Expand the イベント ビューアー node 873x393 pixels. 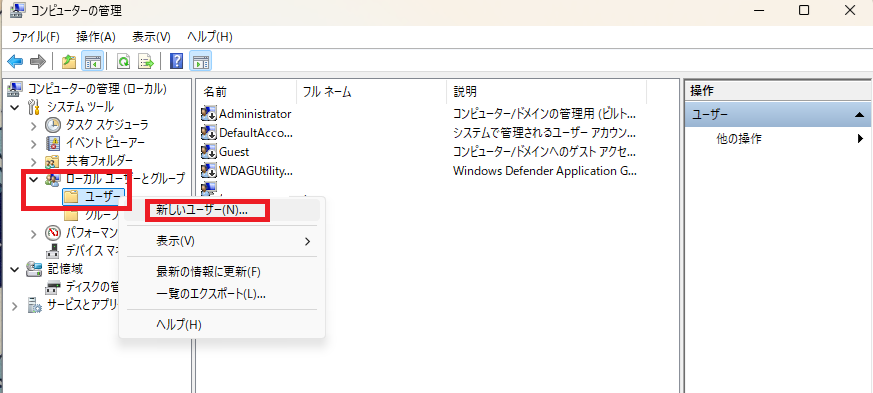click(x=35, y=143)
